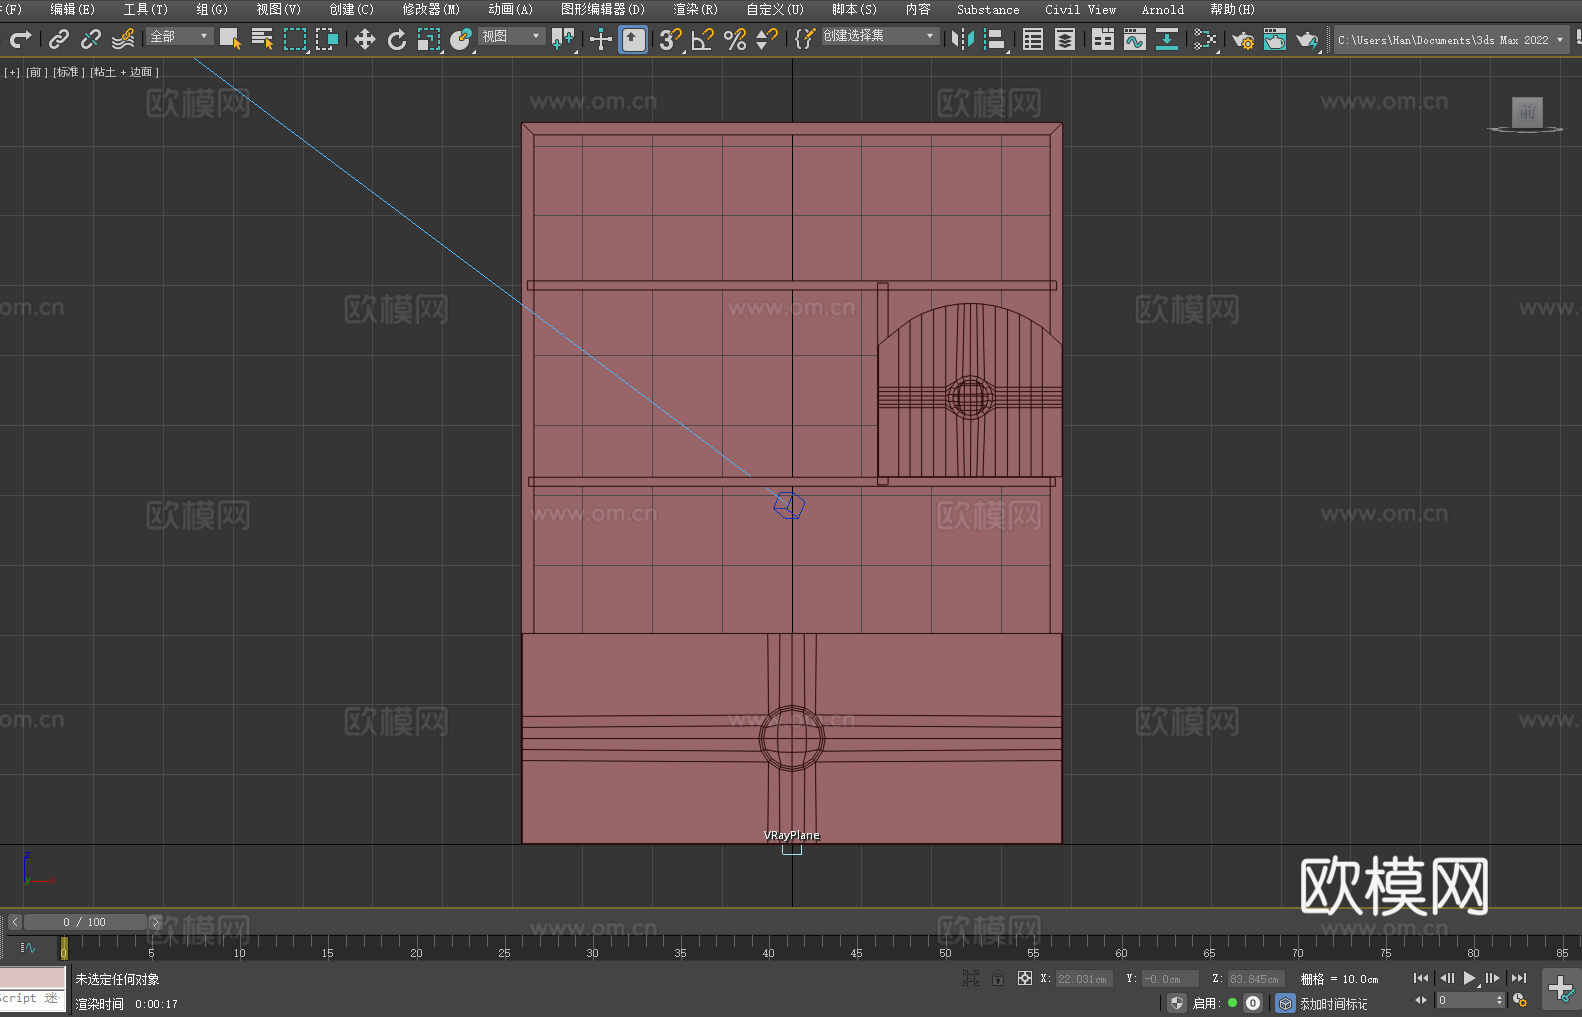Click viewport [+] general menu label
1582x1017 pixels.
point(12,72)
